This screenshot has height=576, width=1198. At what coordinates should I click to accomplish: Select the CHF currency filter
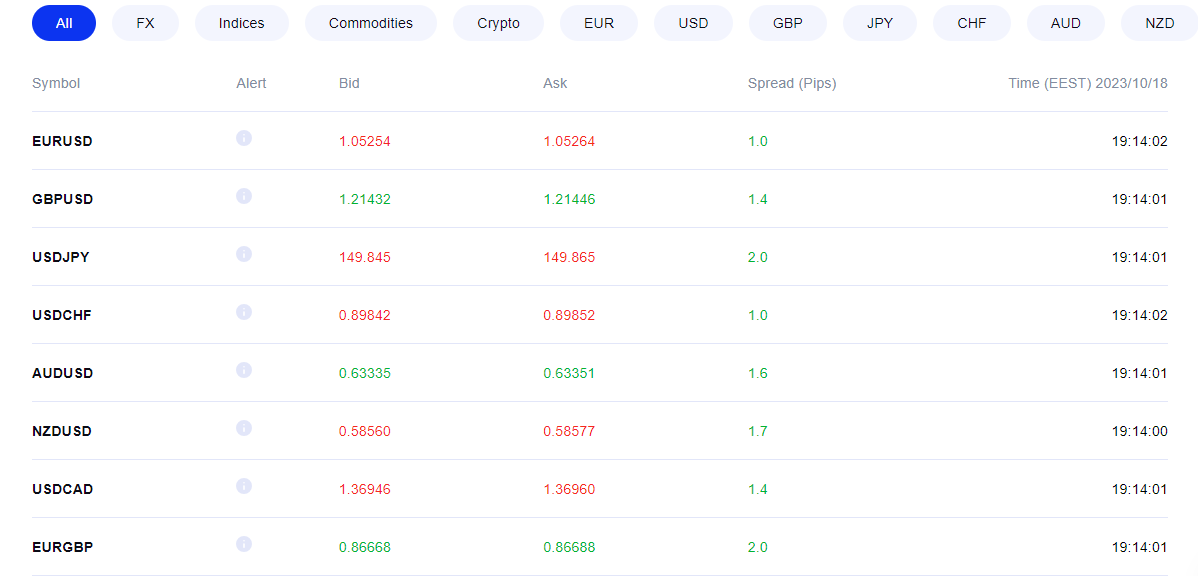click(x=972, y=23)
